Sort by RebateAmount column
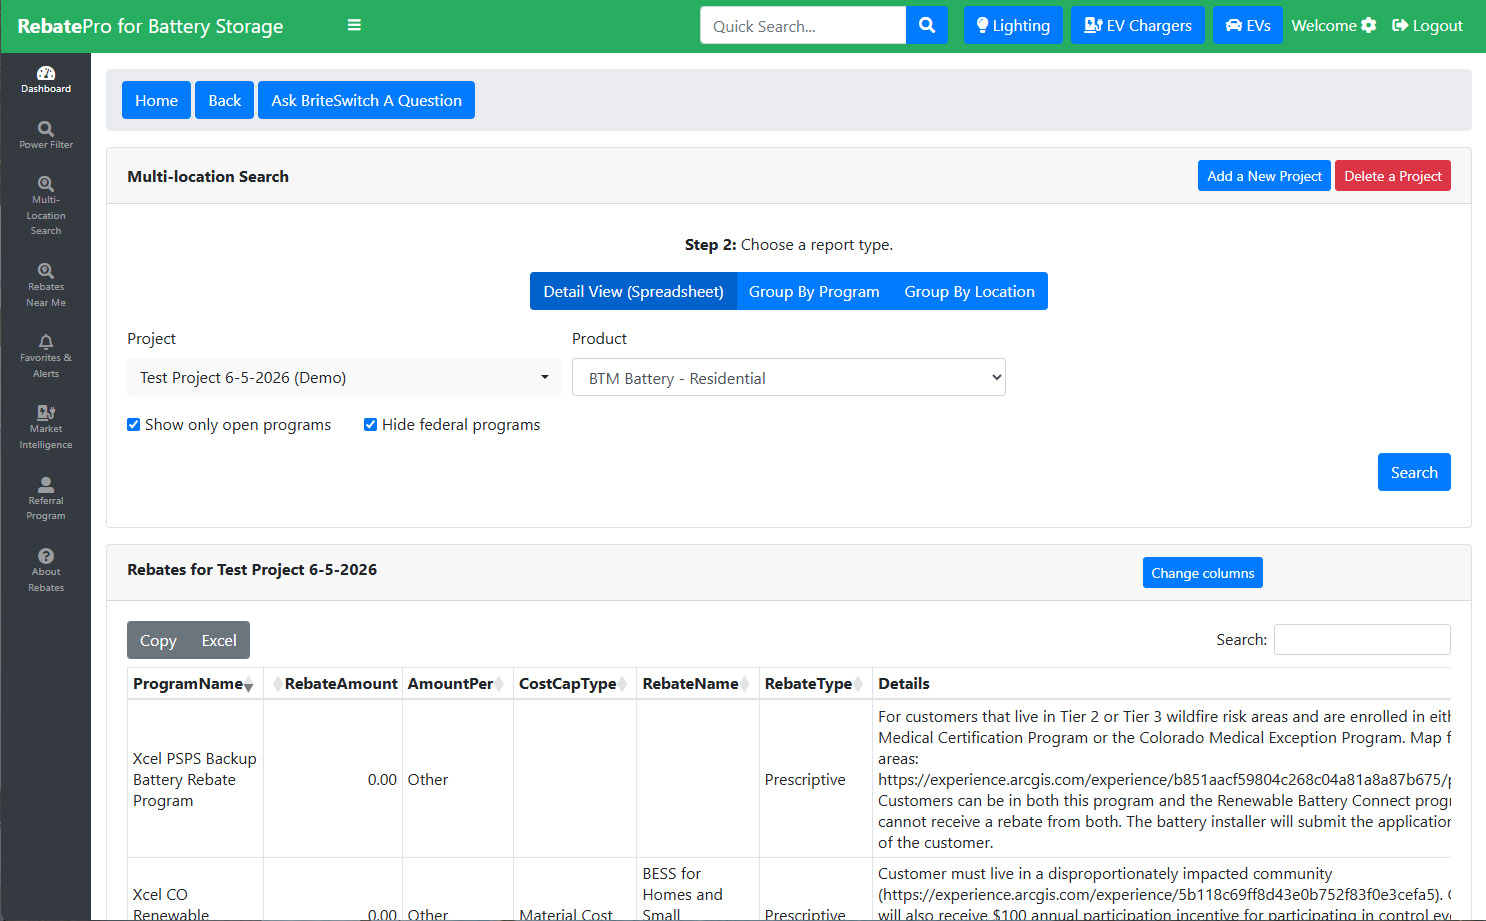Image resolution: width=1486 pixels, height=921 pixels. 334,684
